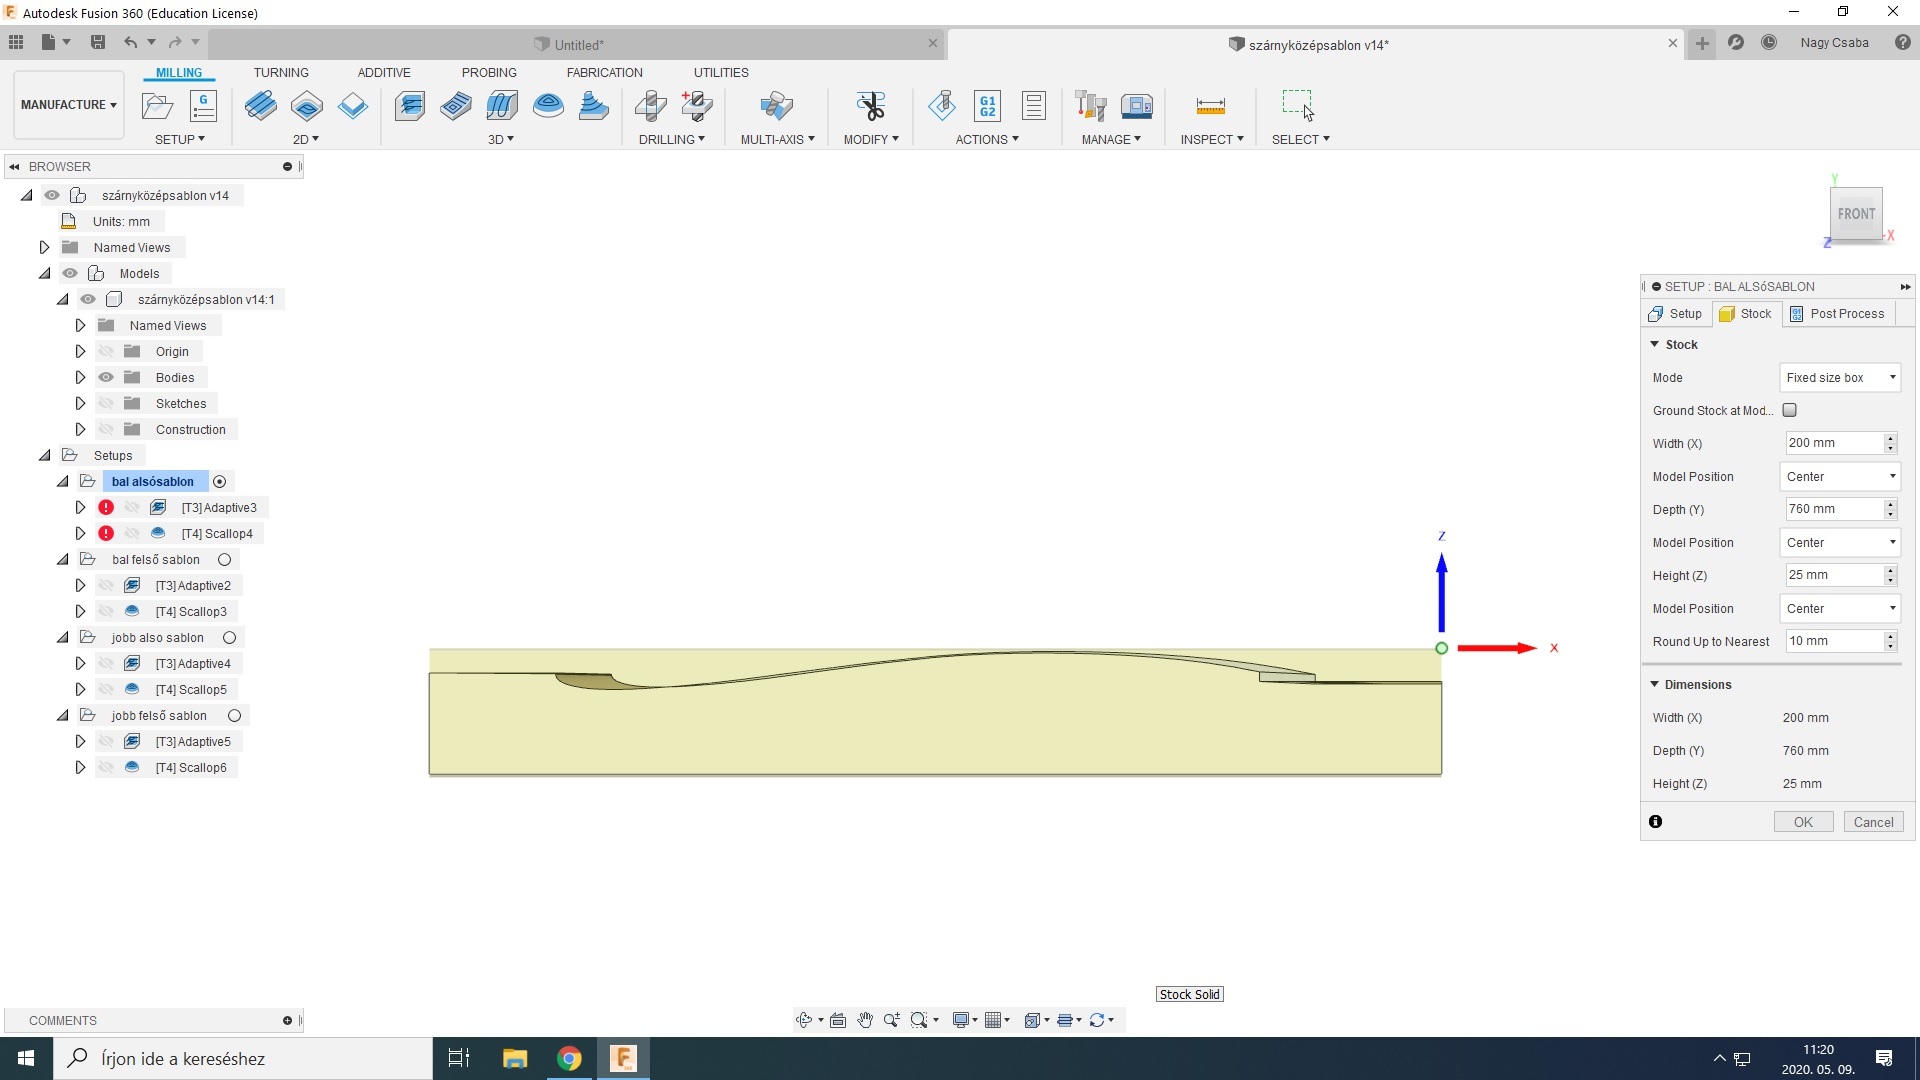Open Model Position dropdown under Width (X)
This screenshot has height=1080, width=1920.
click(1840, 476)
